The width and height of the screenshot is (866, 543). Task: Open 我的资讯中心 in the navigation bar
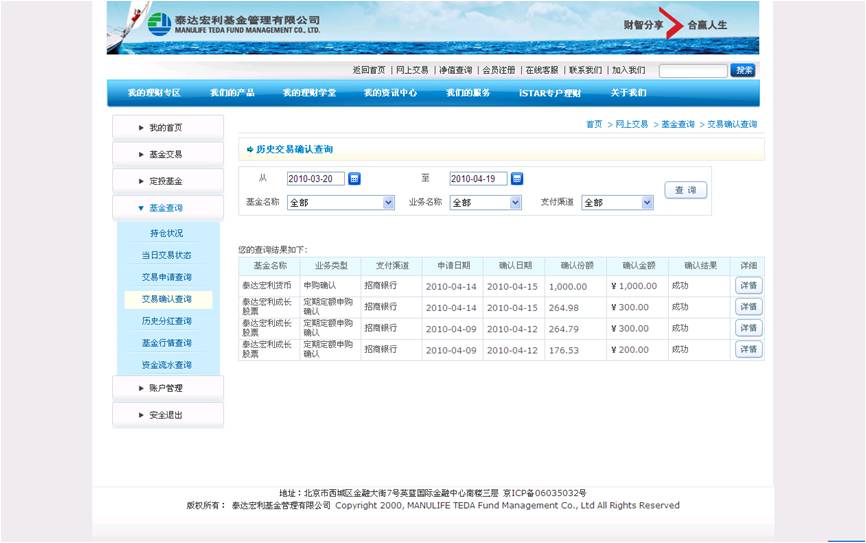[390, 93]
